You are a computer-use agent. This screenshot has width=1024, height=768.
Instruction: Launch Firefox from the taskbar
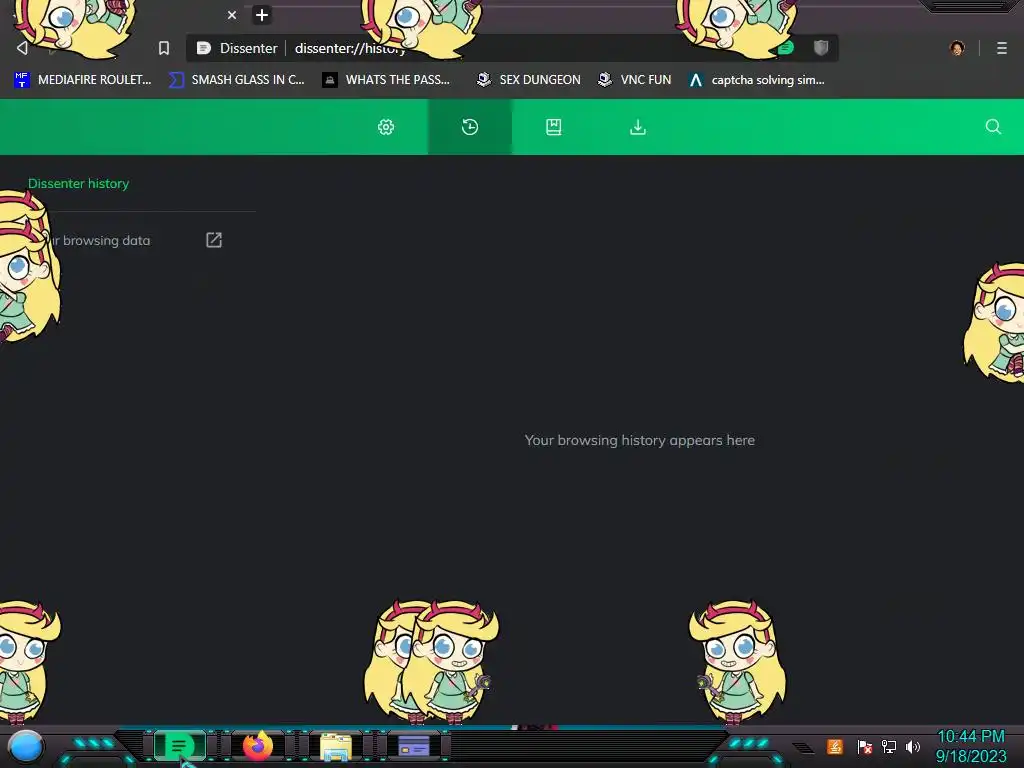tap(258, 746)
